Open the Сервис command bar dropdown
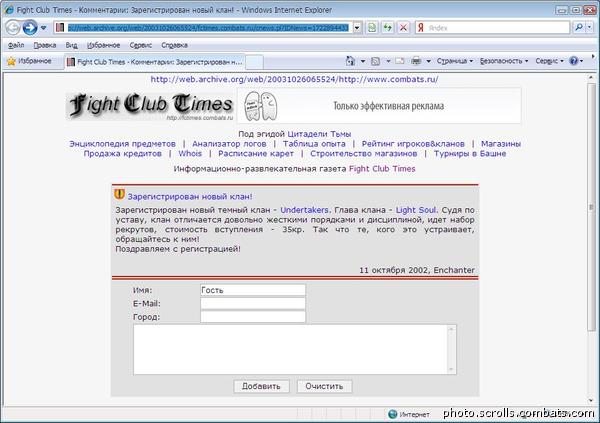Viewport: 600px width, 423px height. point(549,61)
